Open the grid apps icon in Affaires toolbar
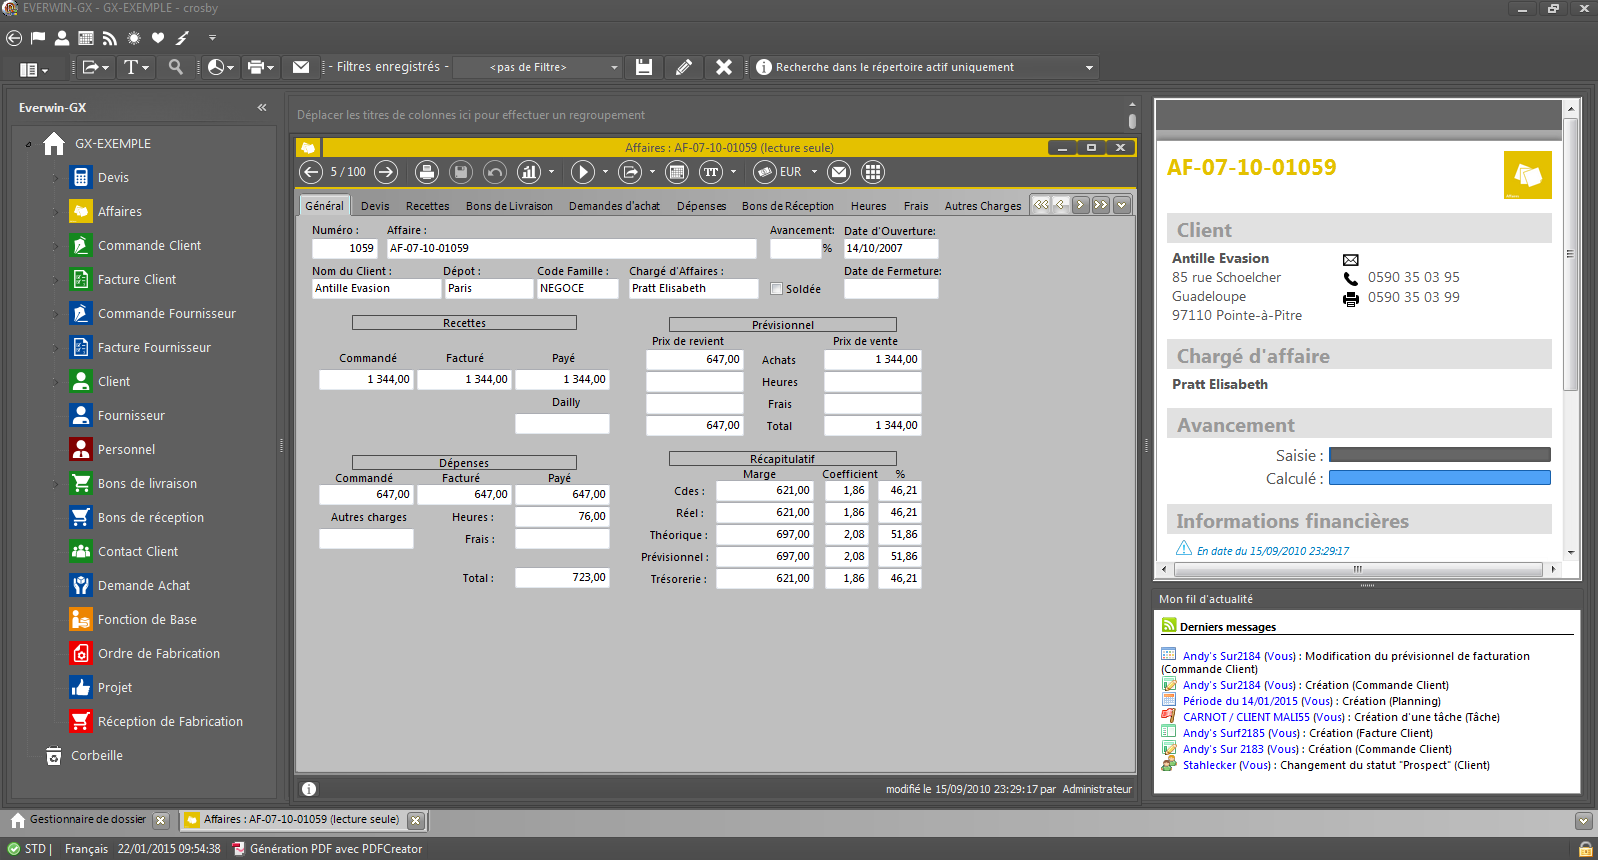 873,172
